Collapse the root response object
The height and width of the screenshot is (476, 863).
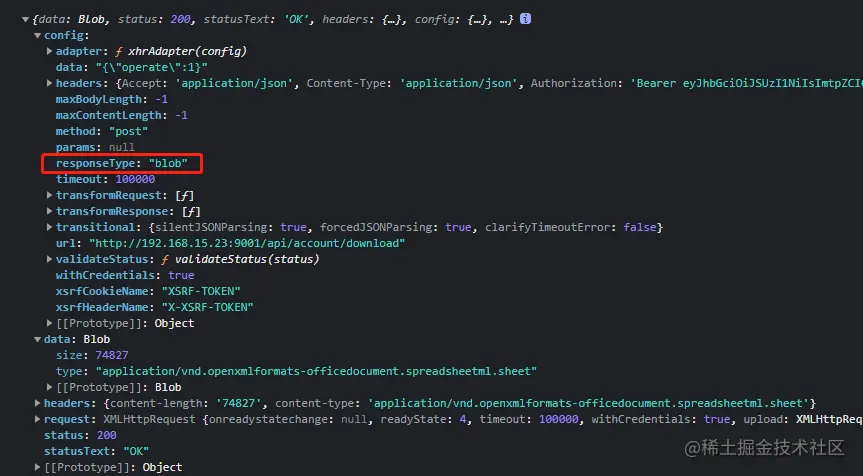pos(25,19)
